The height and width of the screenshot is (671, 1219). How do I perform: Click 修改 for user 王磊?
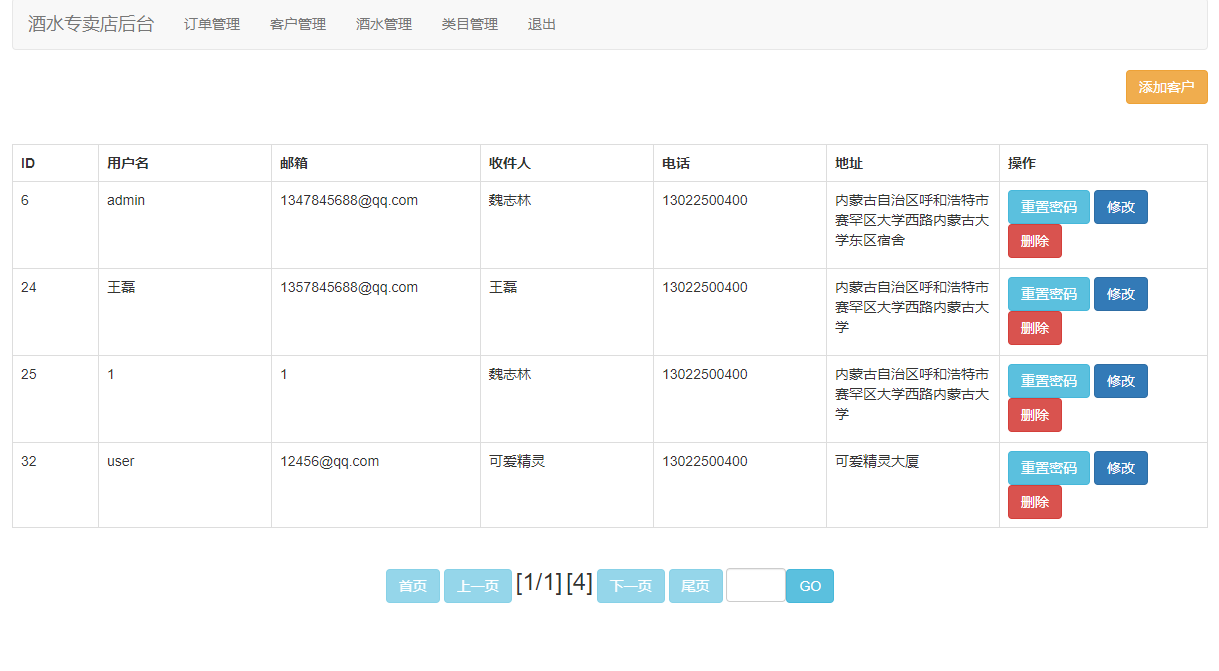pos(1120,294)
